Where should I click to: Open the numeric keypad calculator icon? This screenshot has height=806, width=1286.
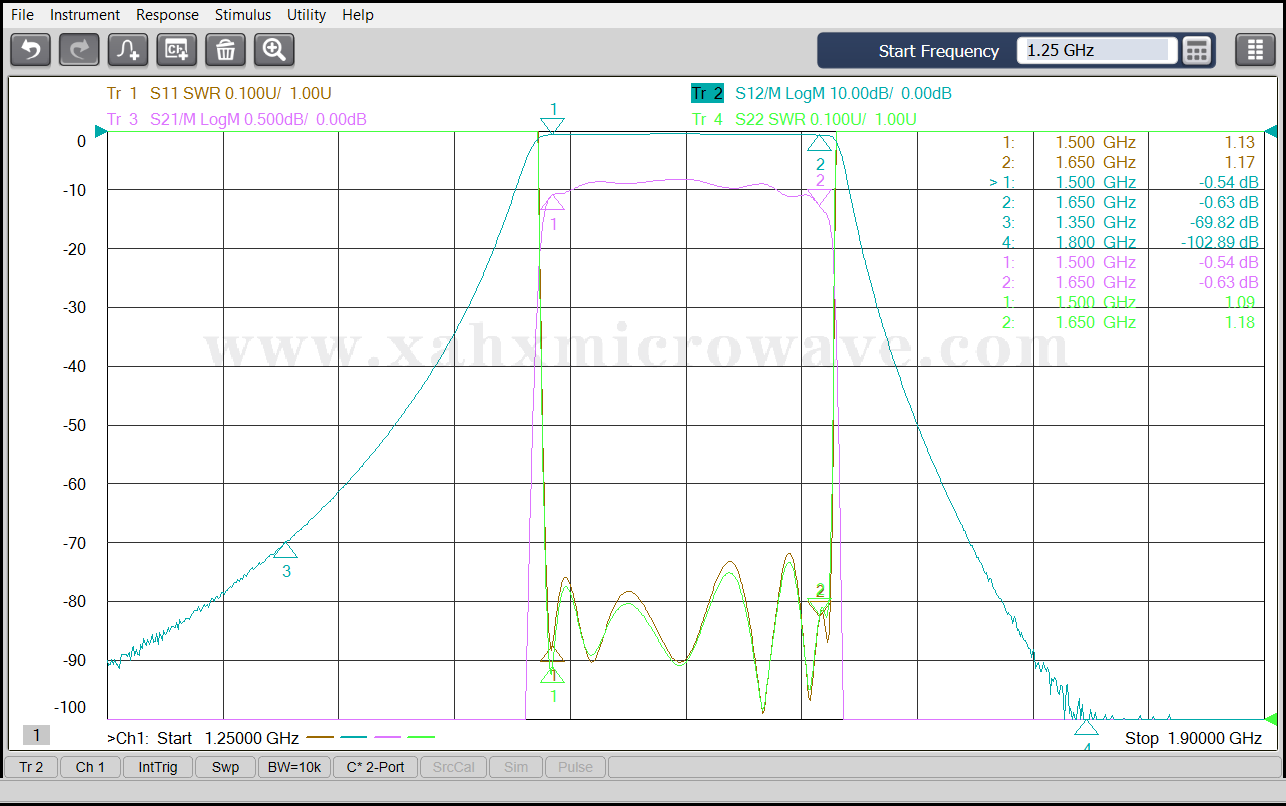(x=1197, y=50)
